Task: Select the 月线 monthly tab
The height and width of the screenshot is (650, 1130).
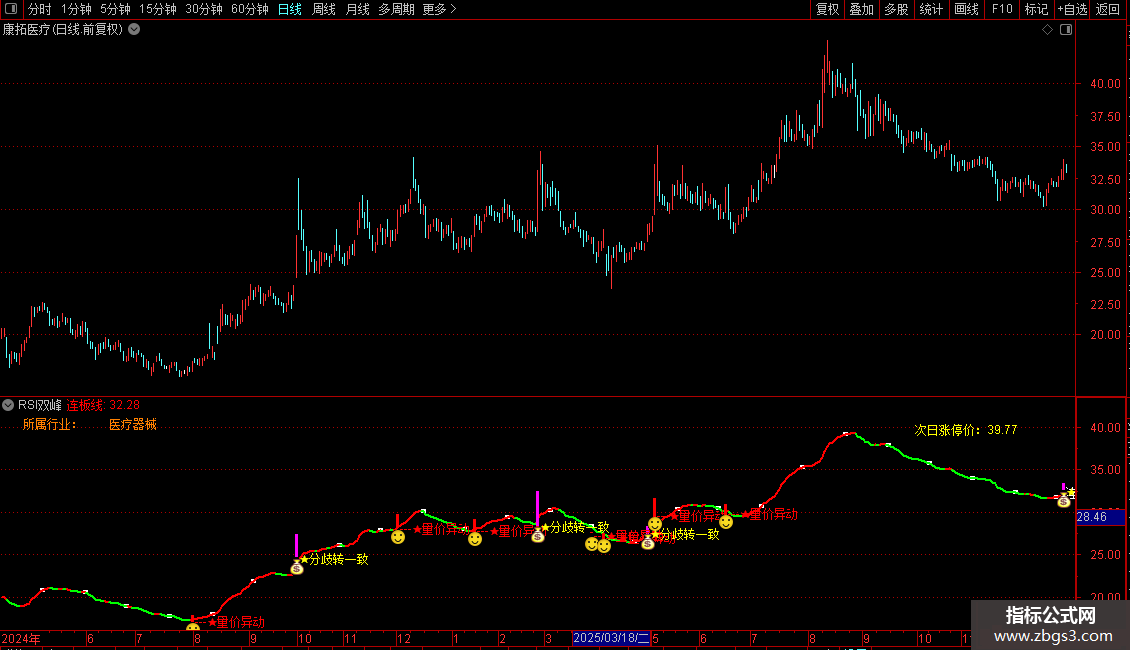Action: click(357, 9)
